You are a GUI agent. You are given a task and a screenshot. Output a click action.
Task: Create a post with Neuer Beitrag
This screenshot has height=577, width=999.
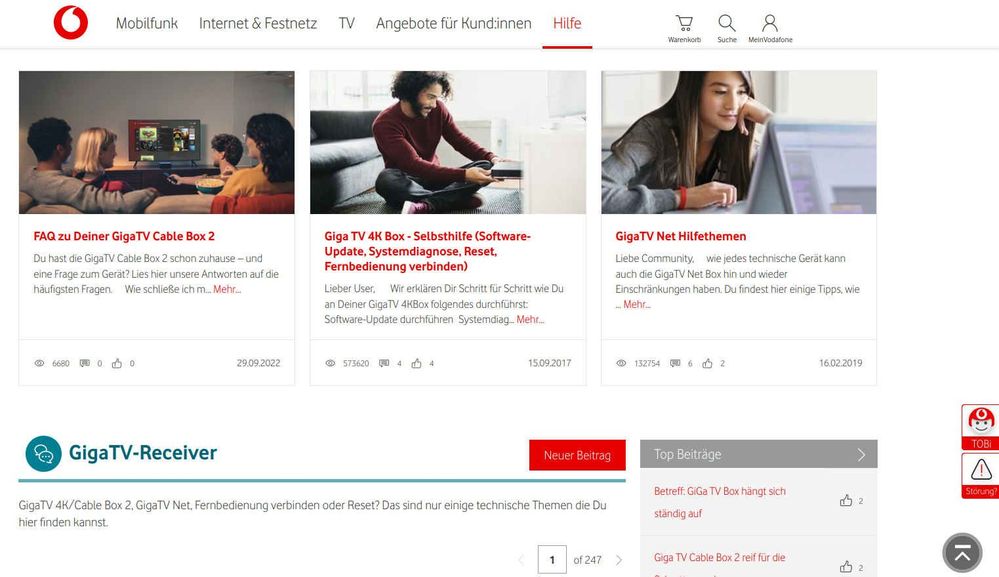pyautogui.click(x=577, y=455)
